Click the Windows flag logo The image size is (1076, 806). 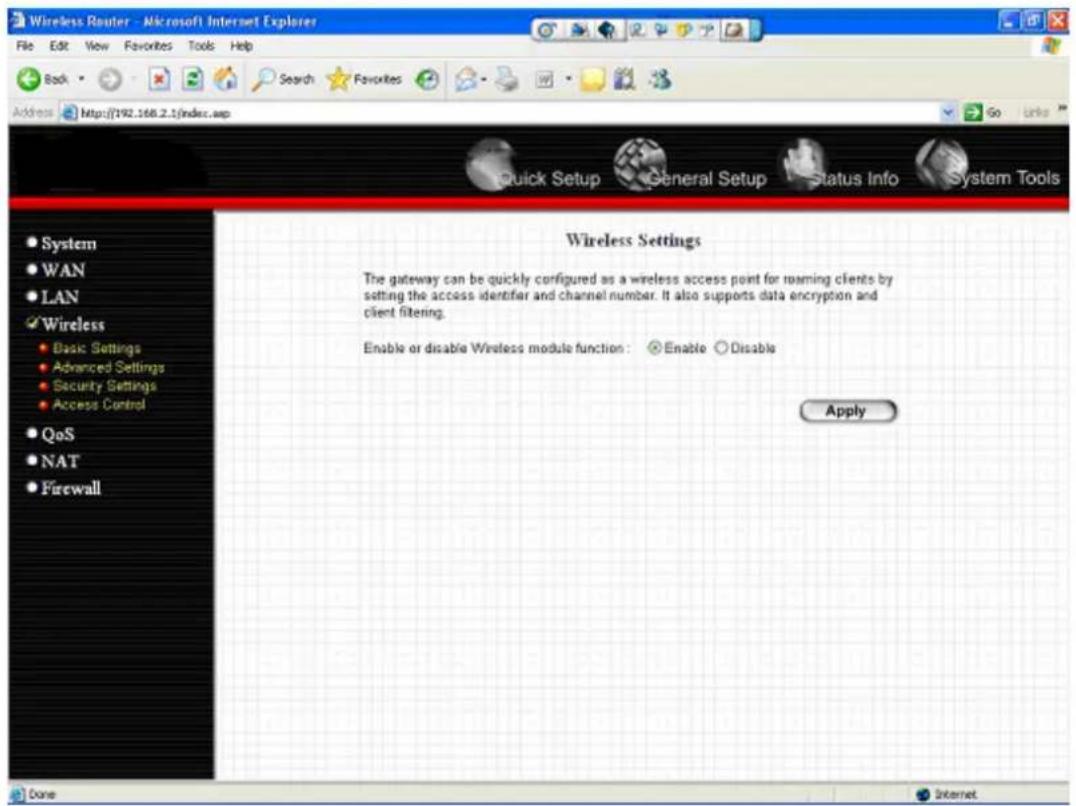click(x=1050, y=45)
